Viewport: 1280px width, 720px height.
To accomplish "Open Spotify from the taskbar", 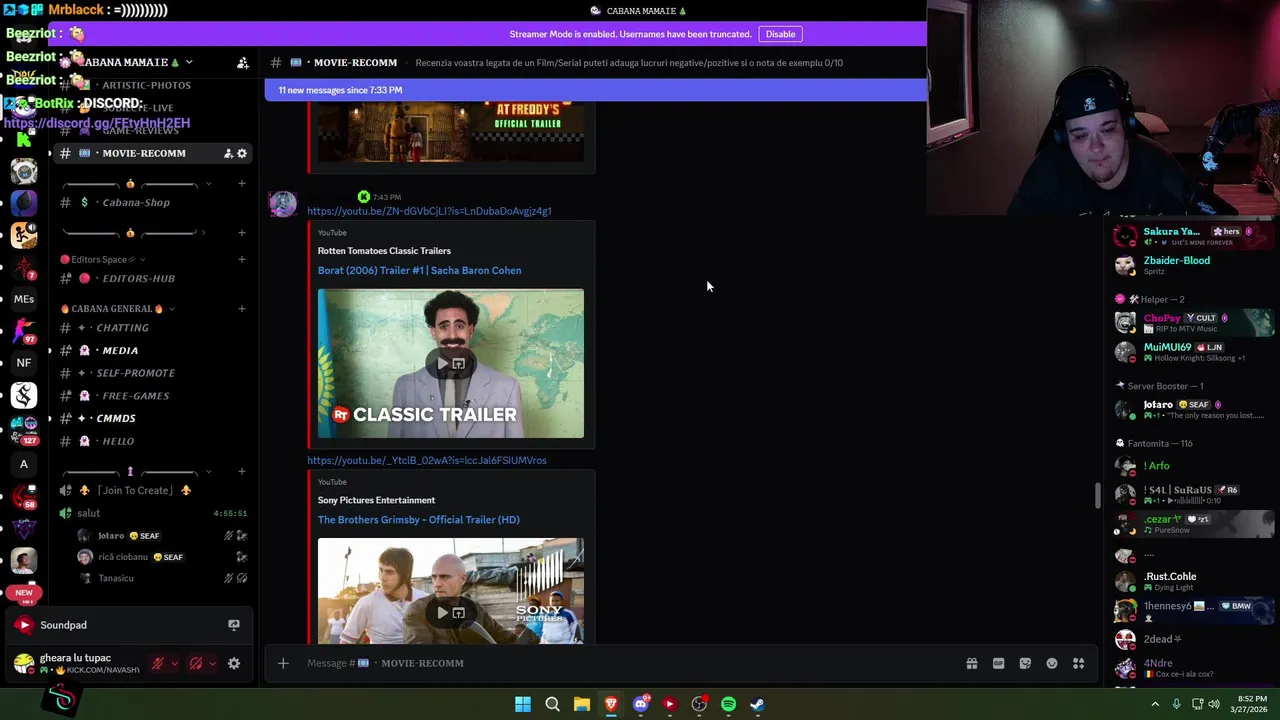I will tap(728, 704).
